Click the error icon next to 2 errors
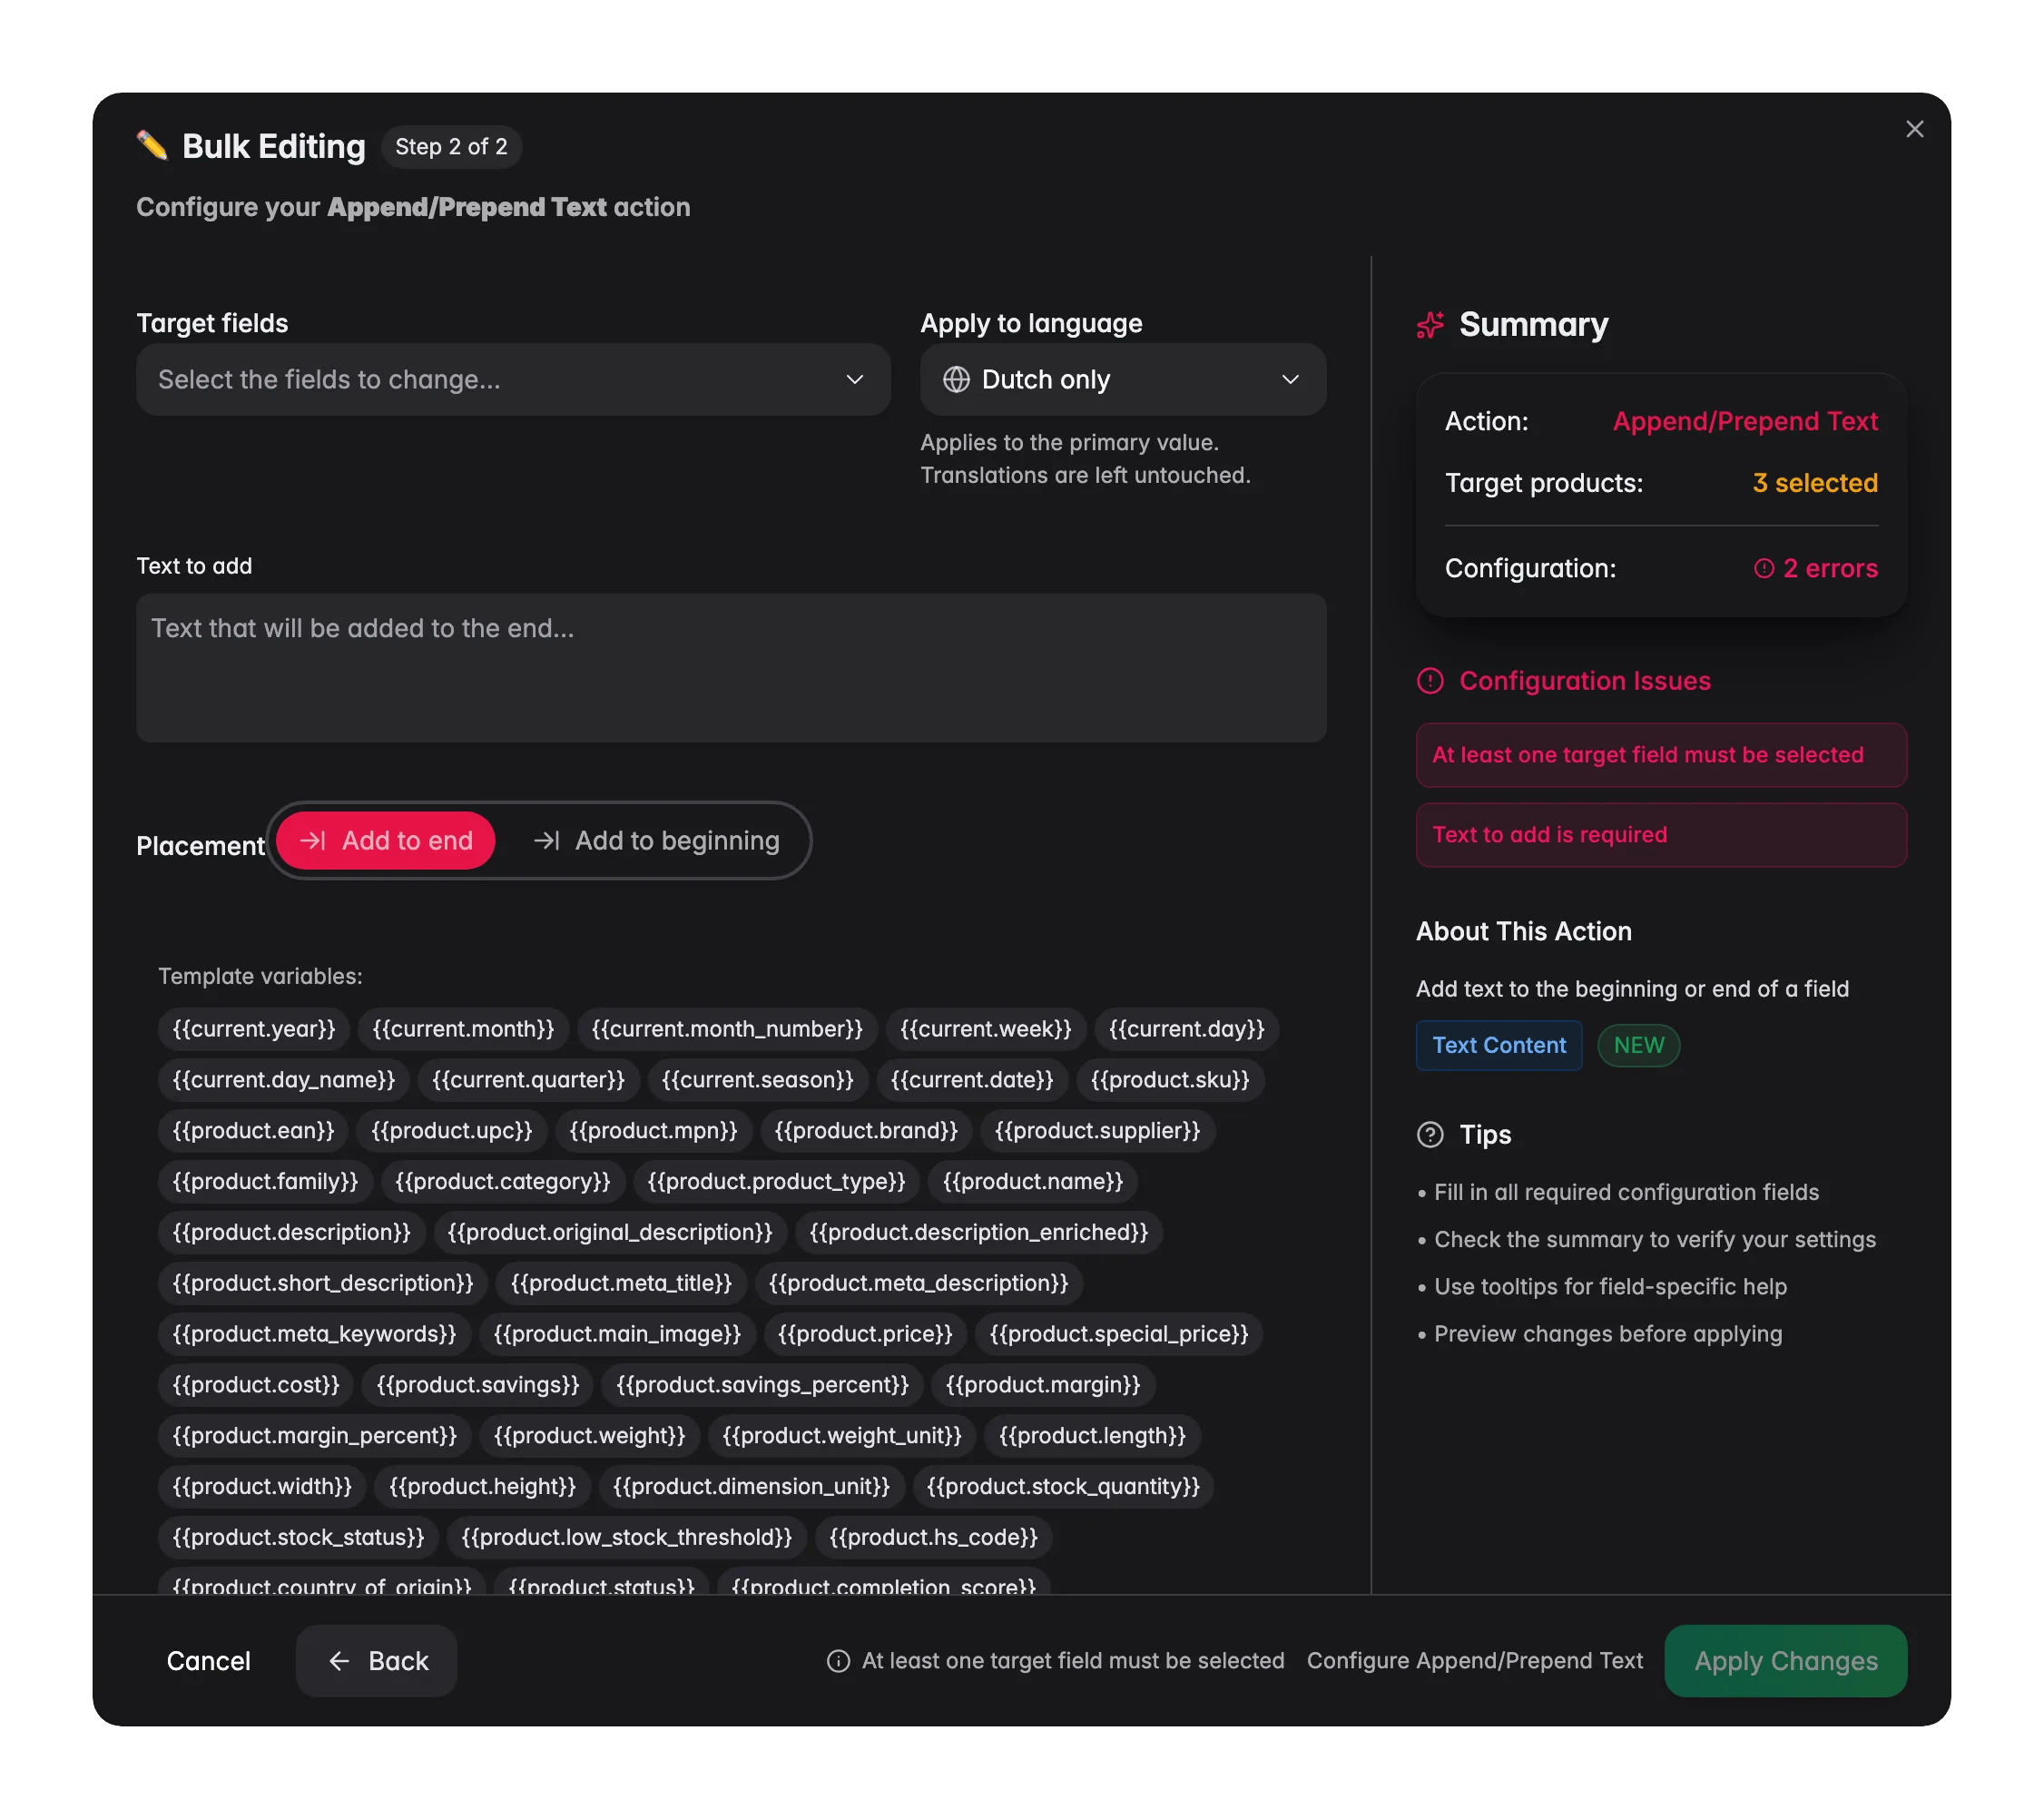This screenshot has width=2044, height=1819. pyautogui.click(x=1764, y=568)
